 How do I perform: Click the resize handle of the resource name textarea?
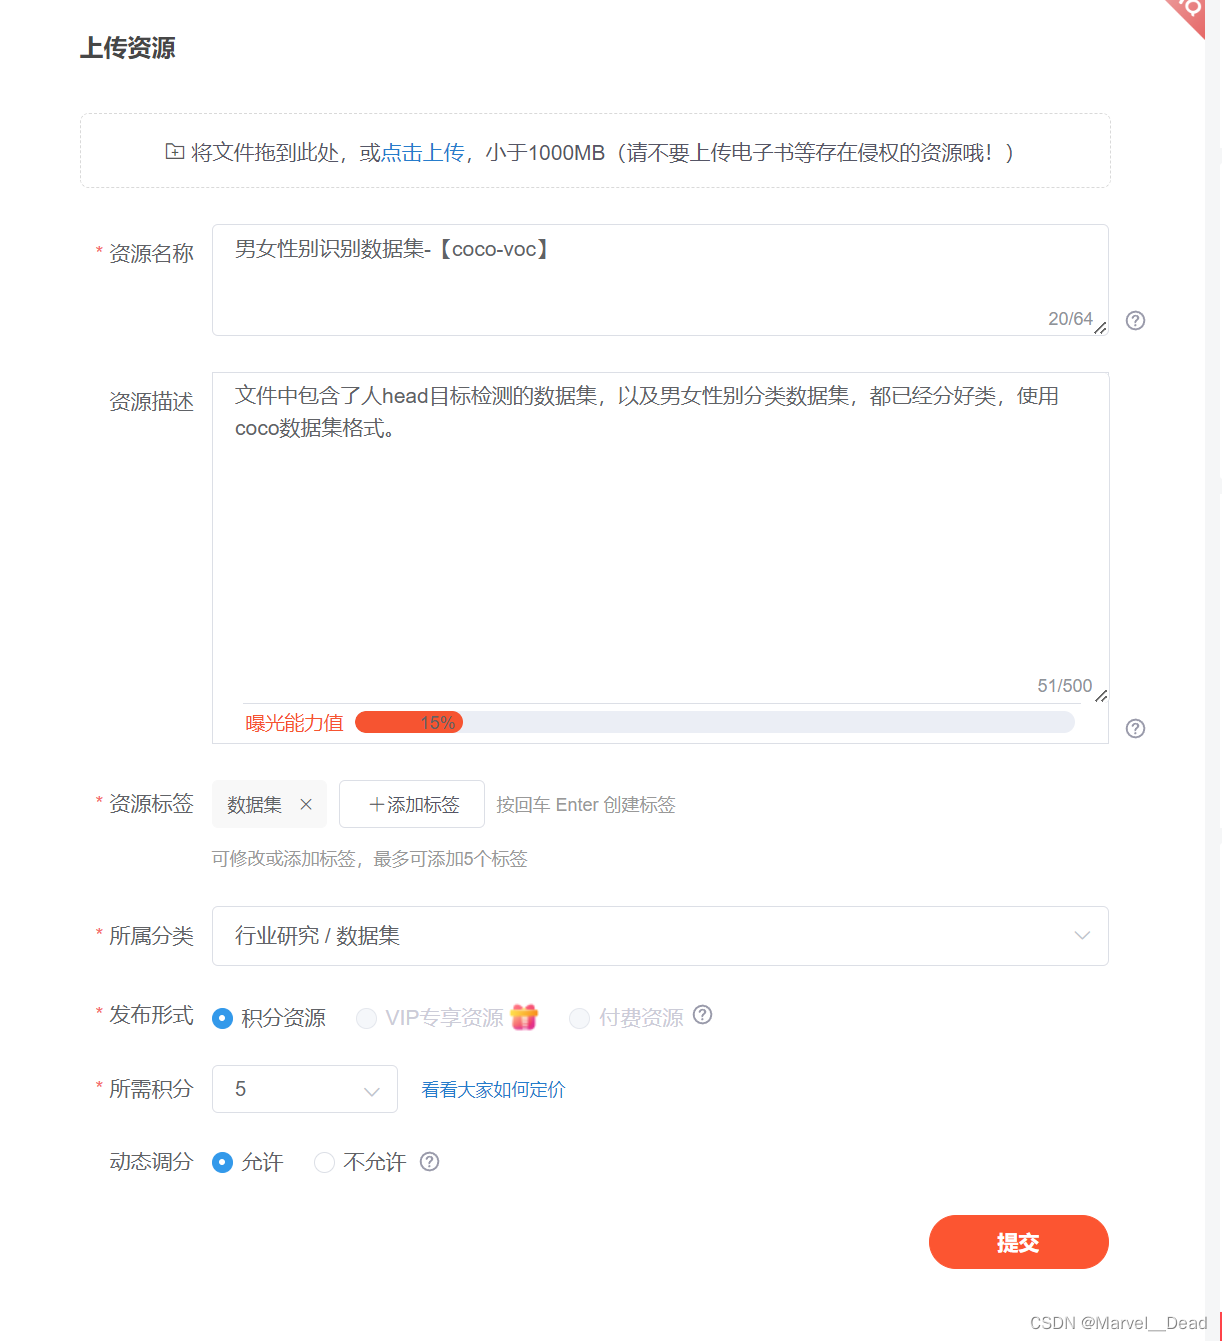click(1100, 327)
